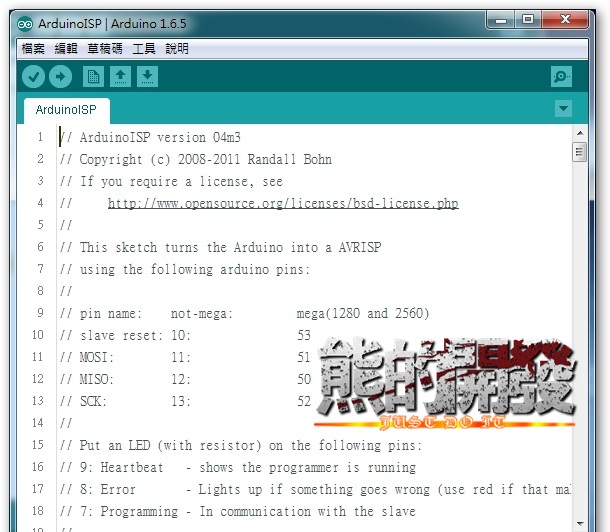Click text 'ArduinoISP version 04m3'
Viewport: 610px width, 532px height.
[x=160, y=137]
